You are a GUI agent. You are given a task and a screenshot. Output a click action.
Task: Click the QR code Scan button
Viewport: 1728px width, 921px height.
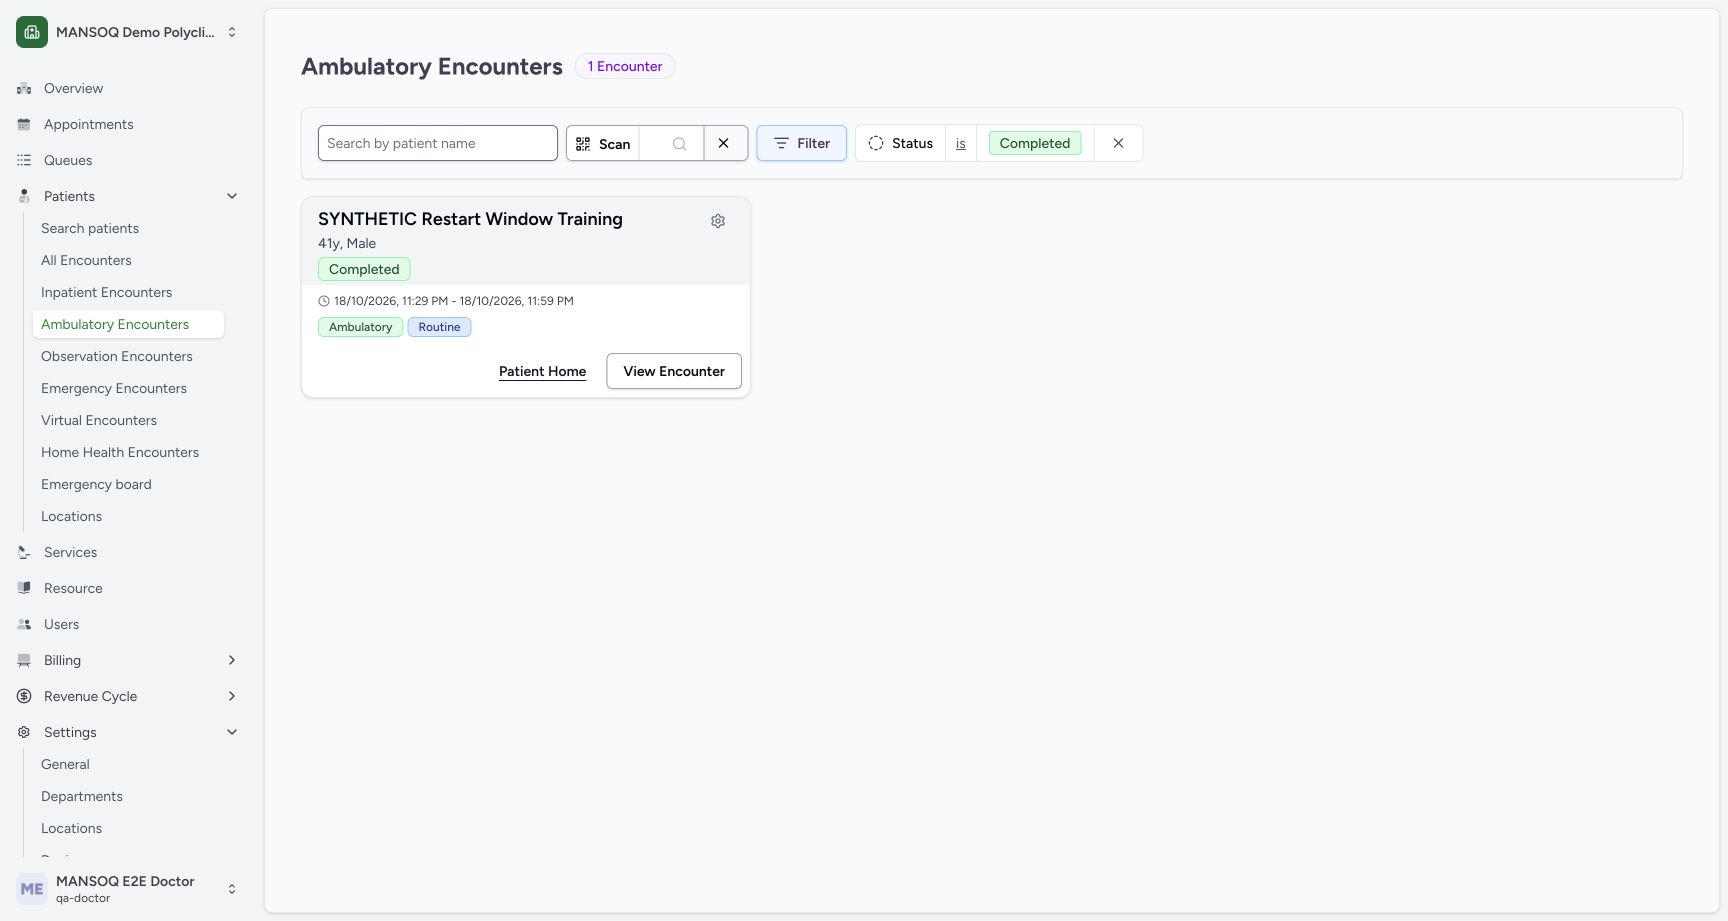603,143
